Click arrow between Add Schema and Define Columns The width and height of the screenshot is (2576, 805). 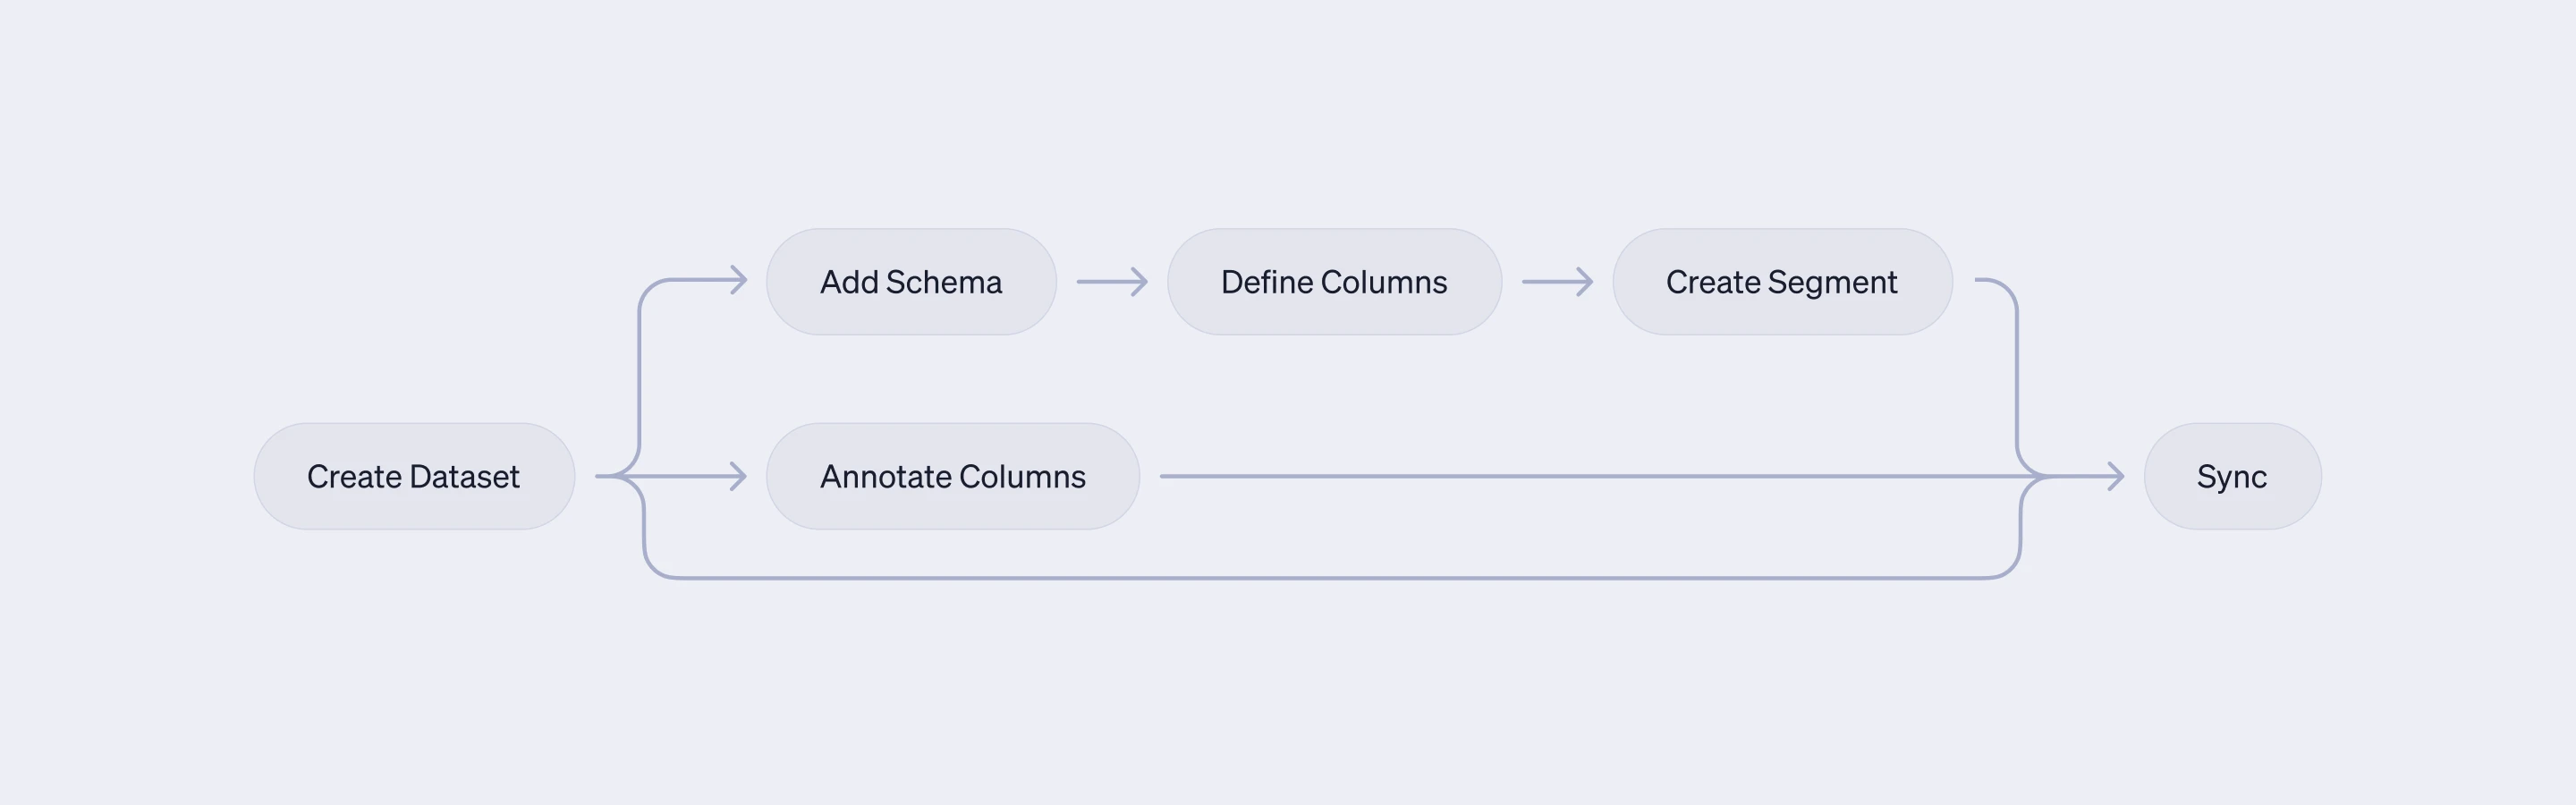click(x=1111, y=282)
